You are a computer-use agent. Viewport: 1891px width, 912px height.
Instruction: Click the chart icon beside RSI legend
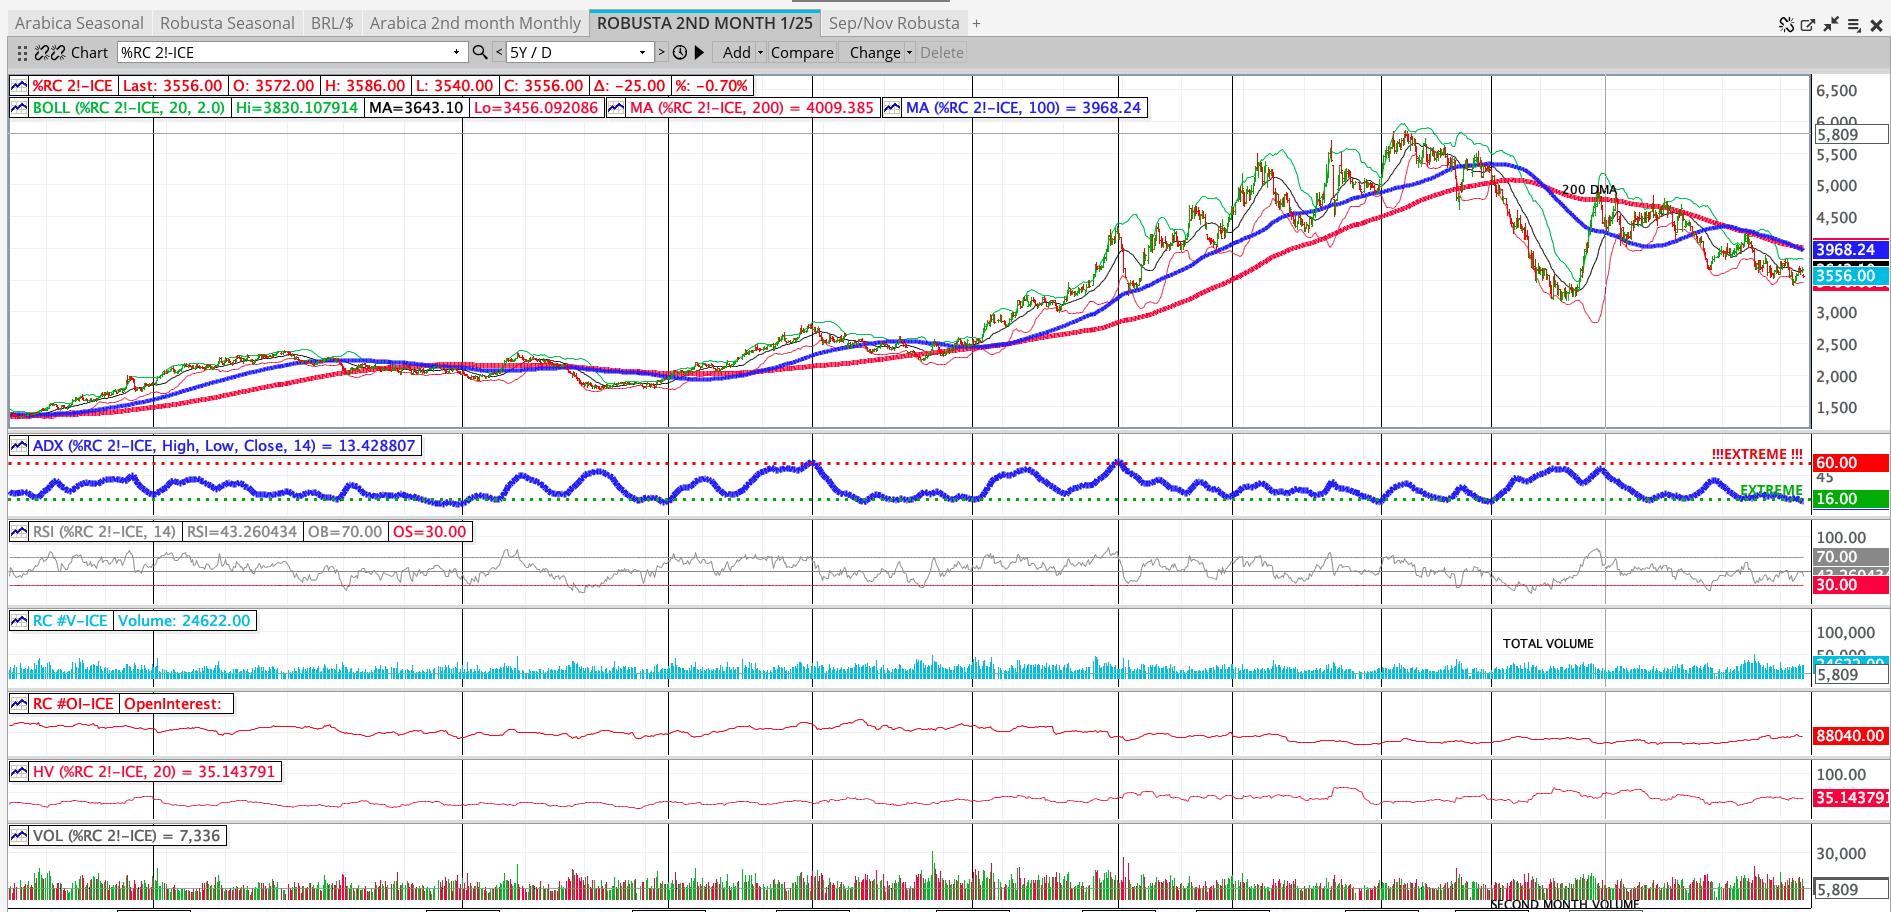coord(19,532)
